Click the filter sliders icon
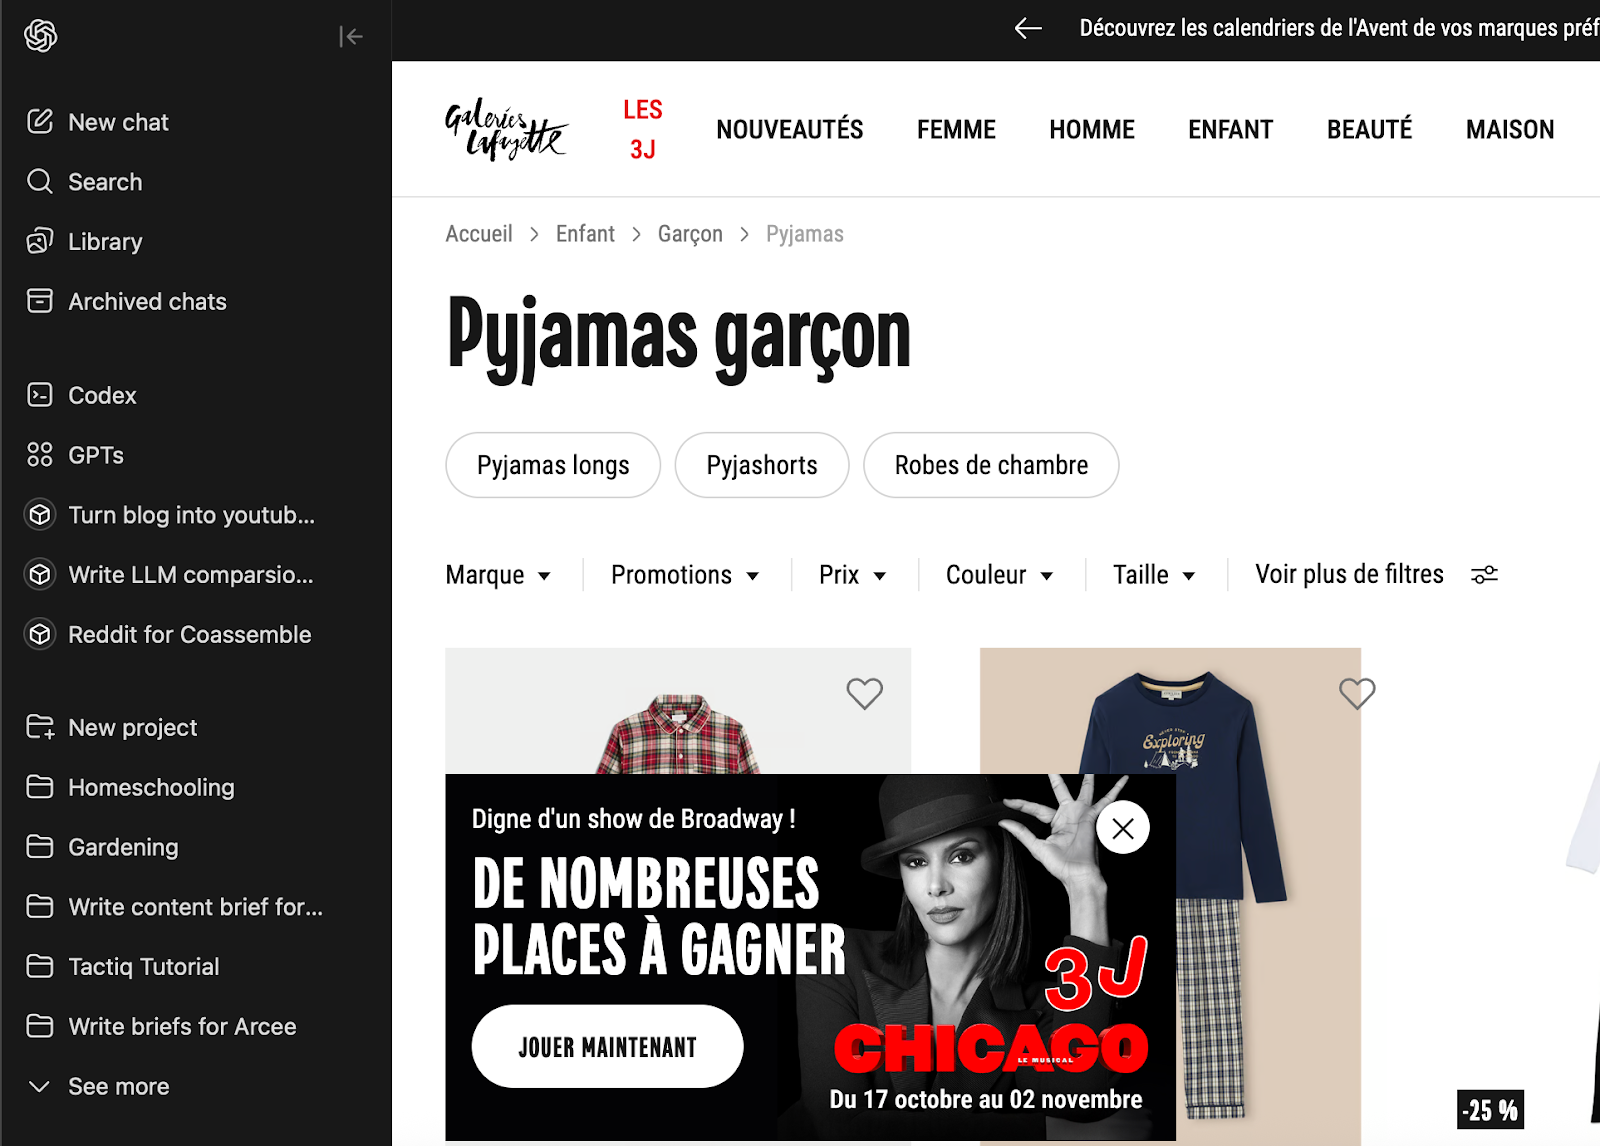Image resolution: width=1600 pixels, height=1146 pixels. point(1484,575)
